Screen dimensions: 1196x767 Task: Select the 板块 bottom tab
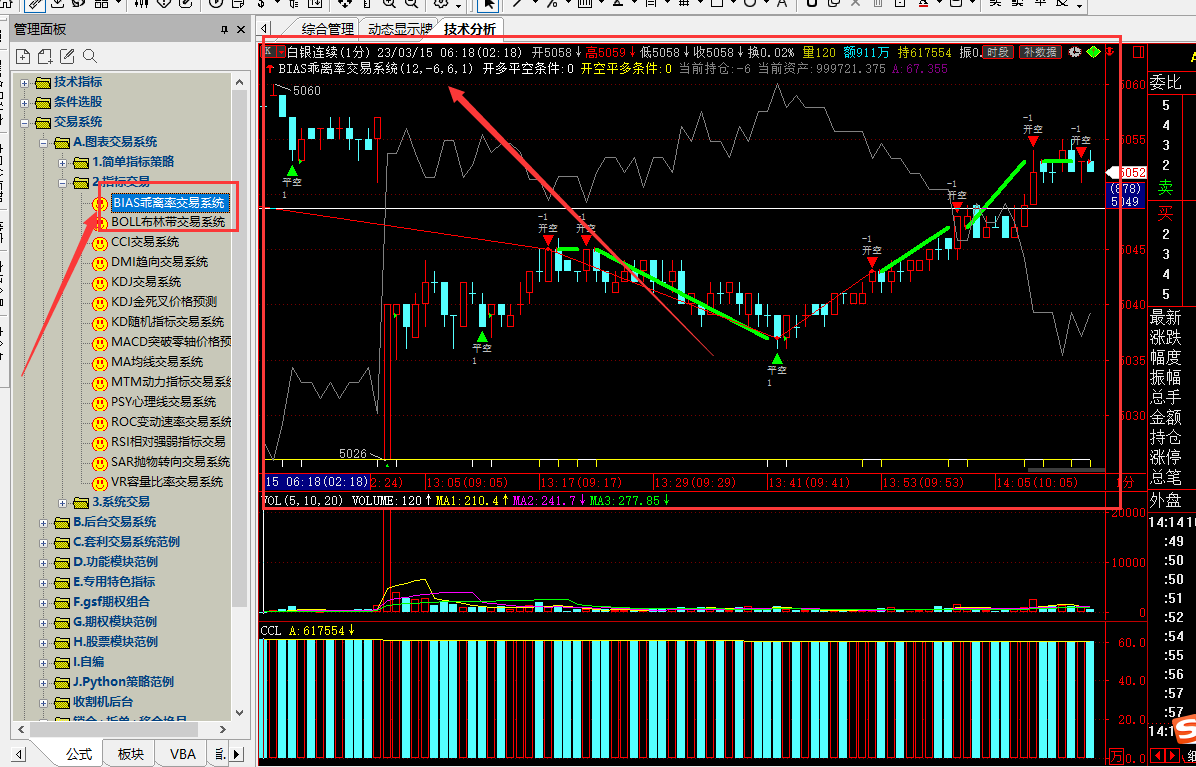pos(130,754)
